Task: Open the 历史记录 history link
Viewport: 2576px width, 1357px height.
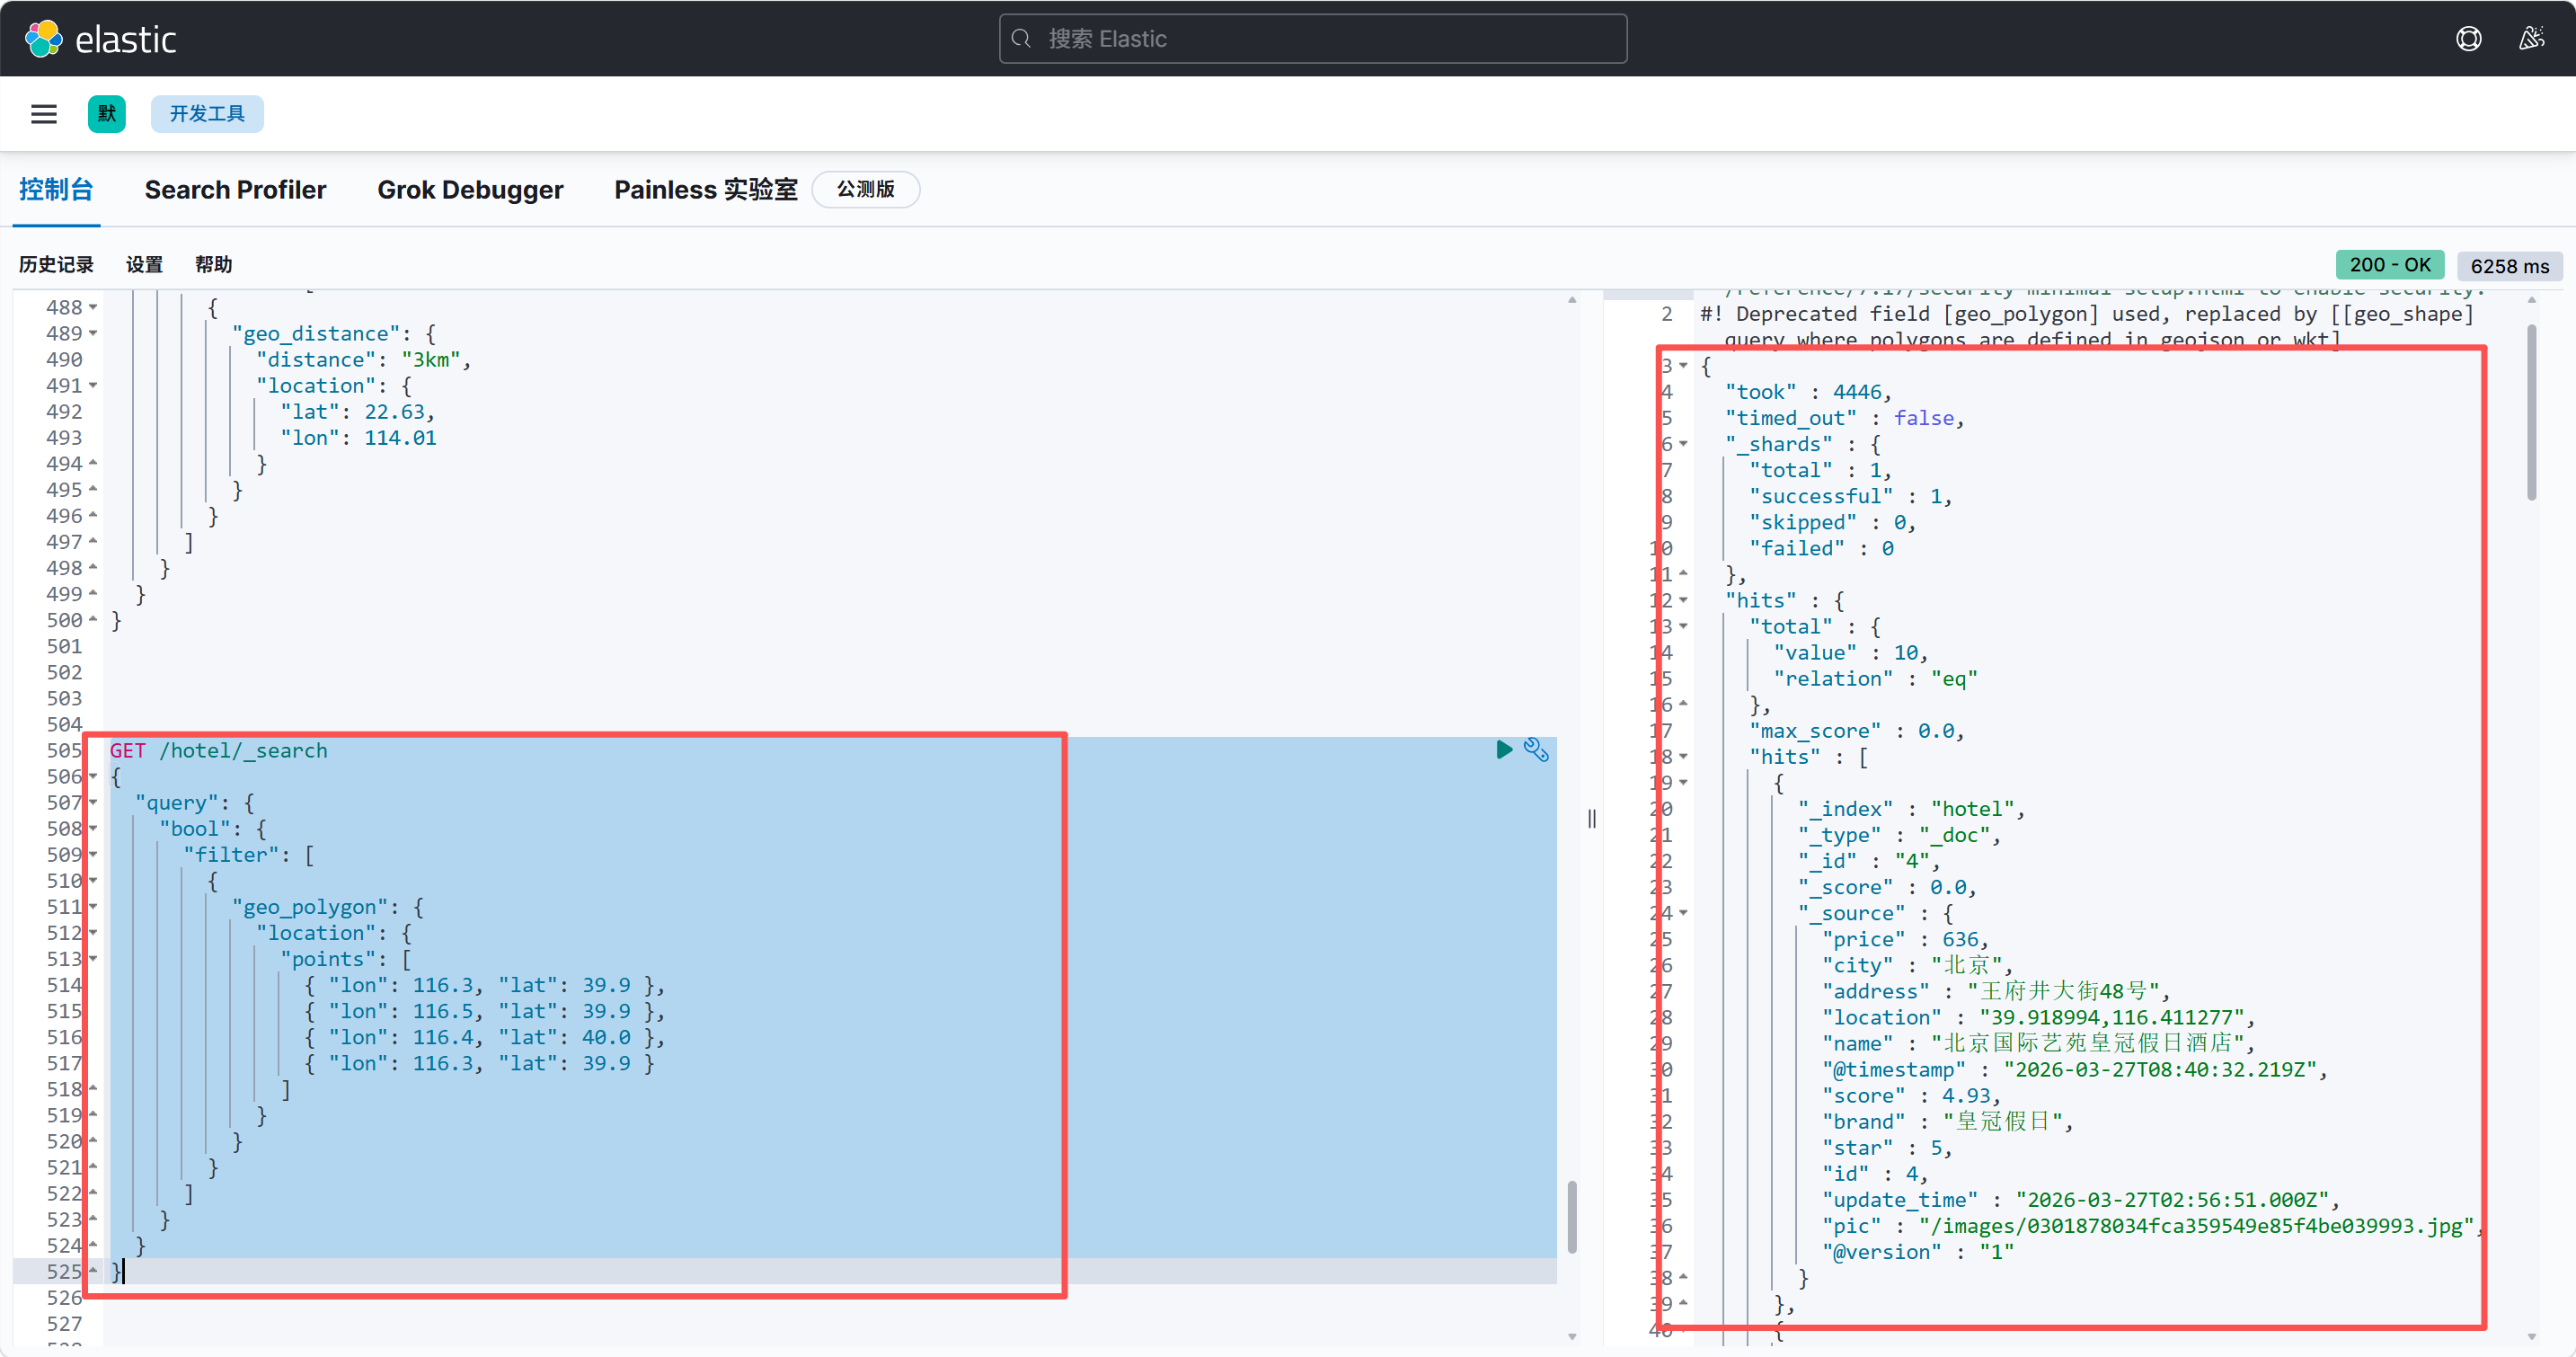Action: point(56,265)
